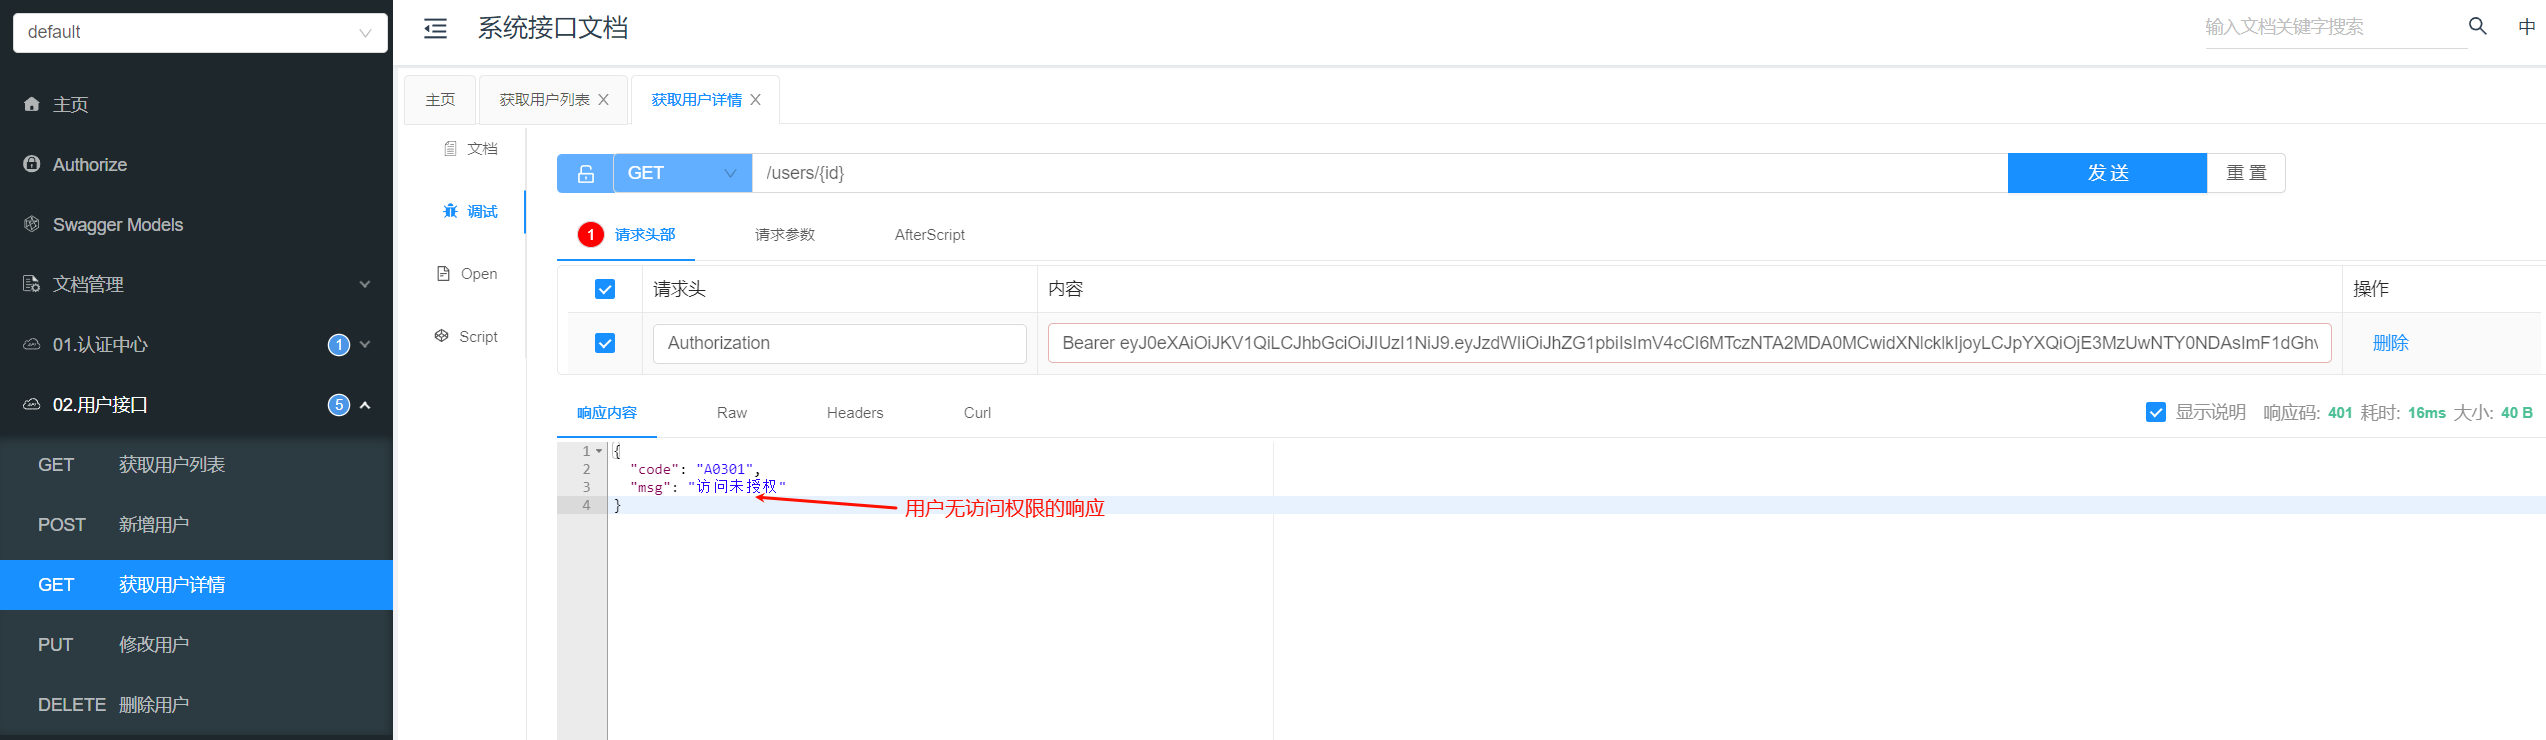This screenshot has height=740, width=2546.
Task: Click the "A0301" code value
Action: (724, 469)
